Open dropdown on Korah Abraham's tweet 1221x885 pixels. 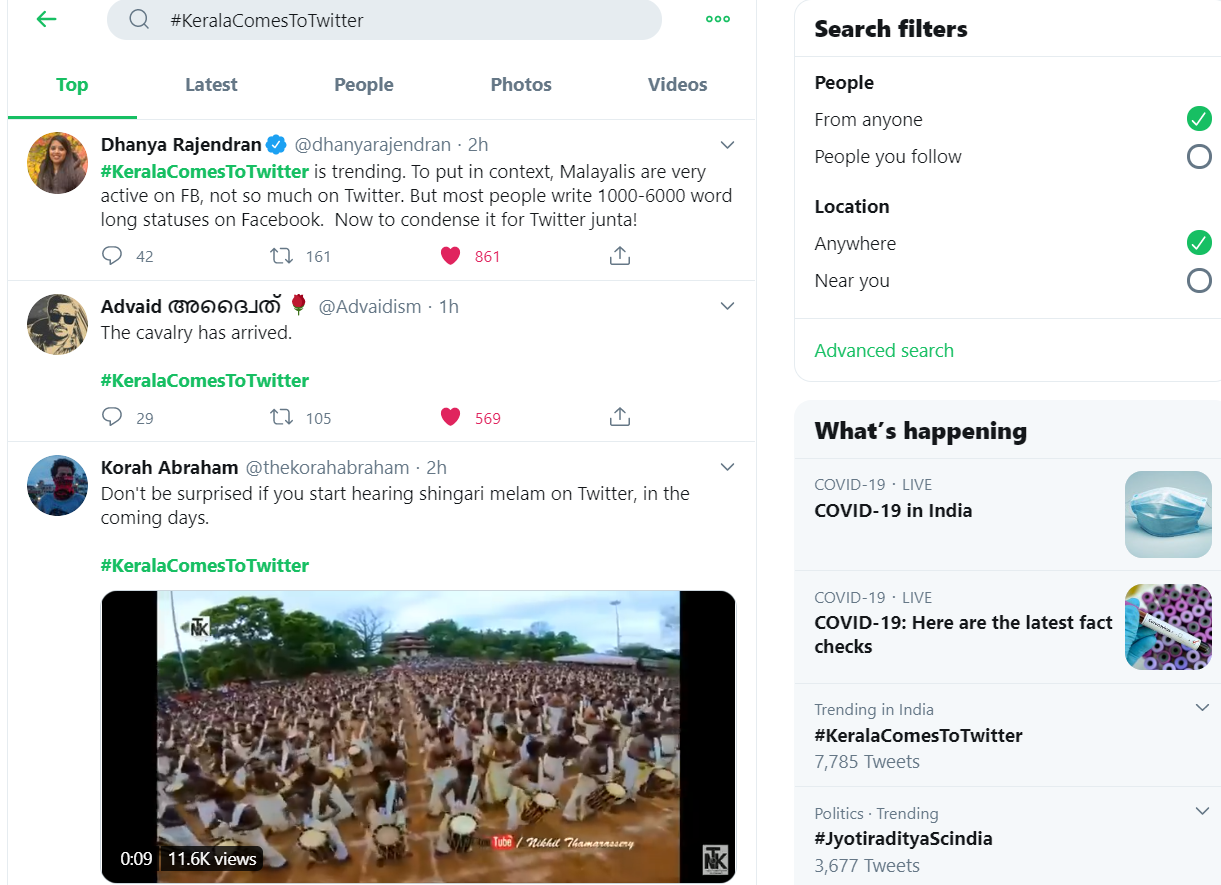pyautogui.click(x=727, y=467)
